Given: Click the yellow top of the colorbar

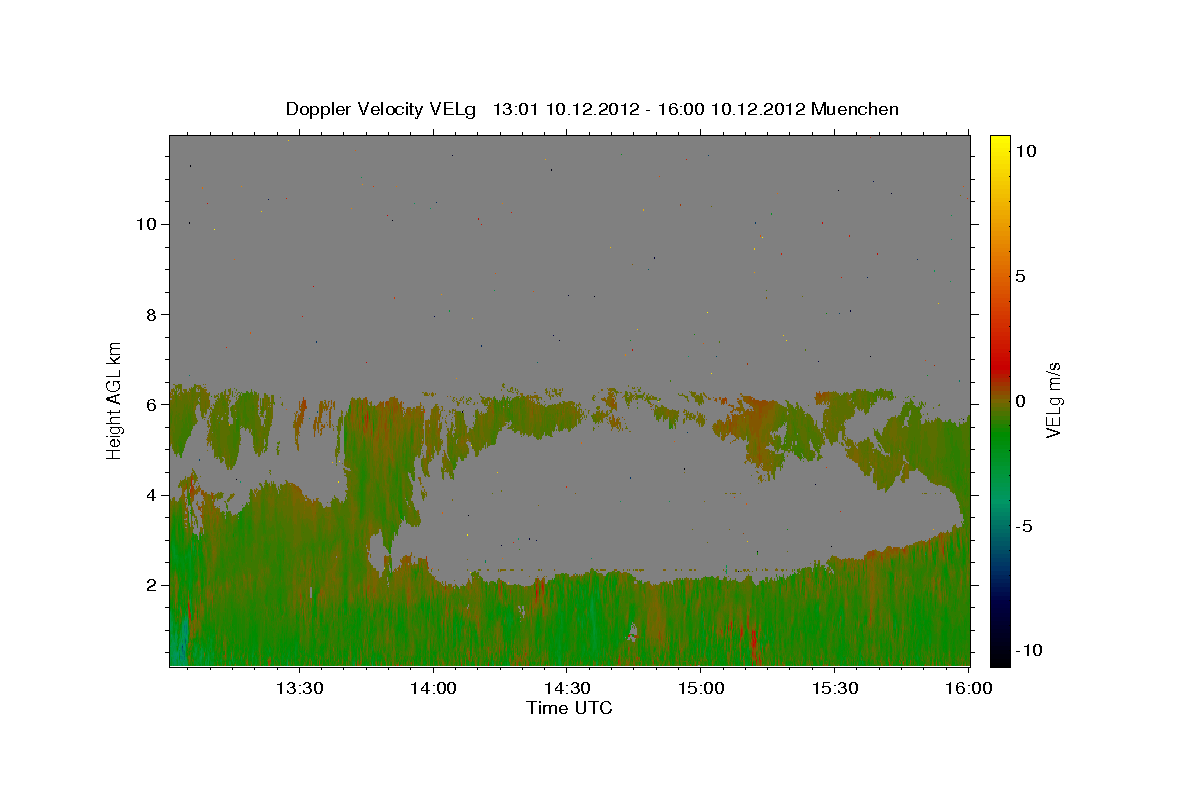Looking at the screenshot, I should tap(999, 145).
